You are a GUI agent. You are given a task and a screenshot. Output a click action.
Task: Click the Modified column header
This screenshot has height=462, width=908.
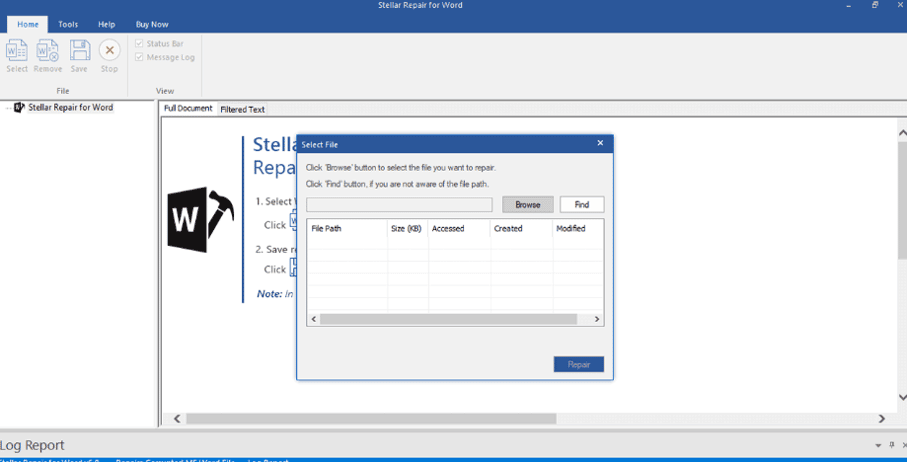pos(578,229)
